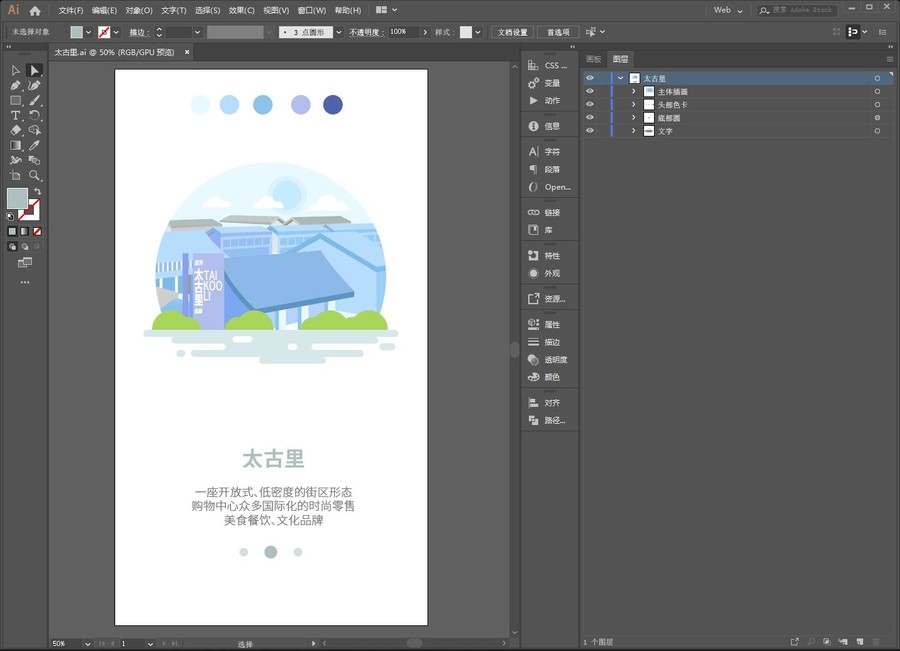Go to the Home screen icon
This screenshot has width=900, height=651.
click(35, 10)
